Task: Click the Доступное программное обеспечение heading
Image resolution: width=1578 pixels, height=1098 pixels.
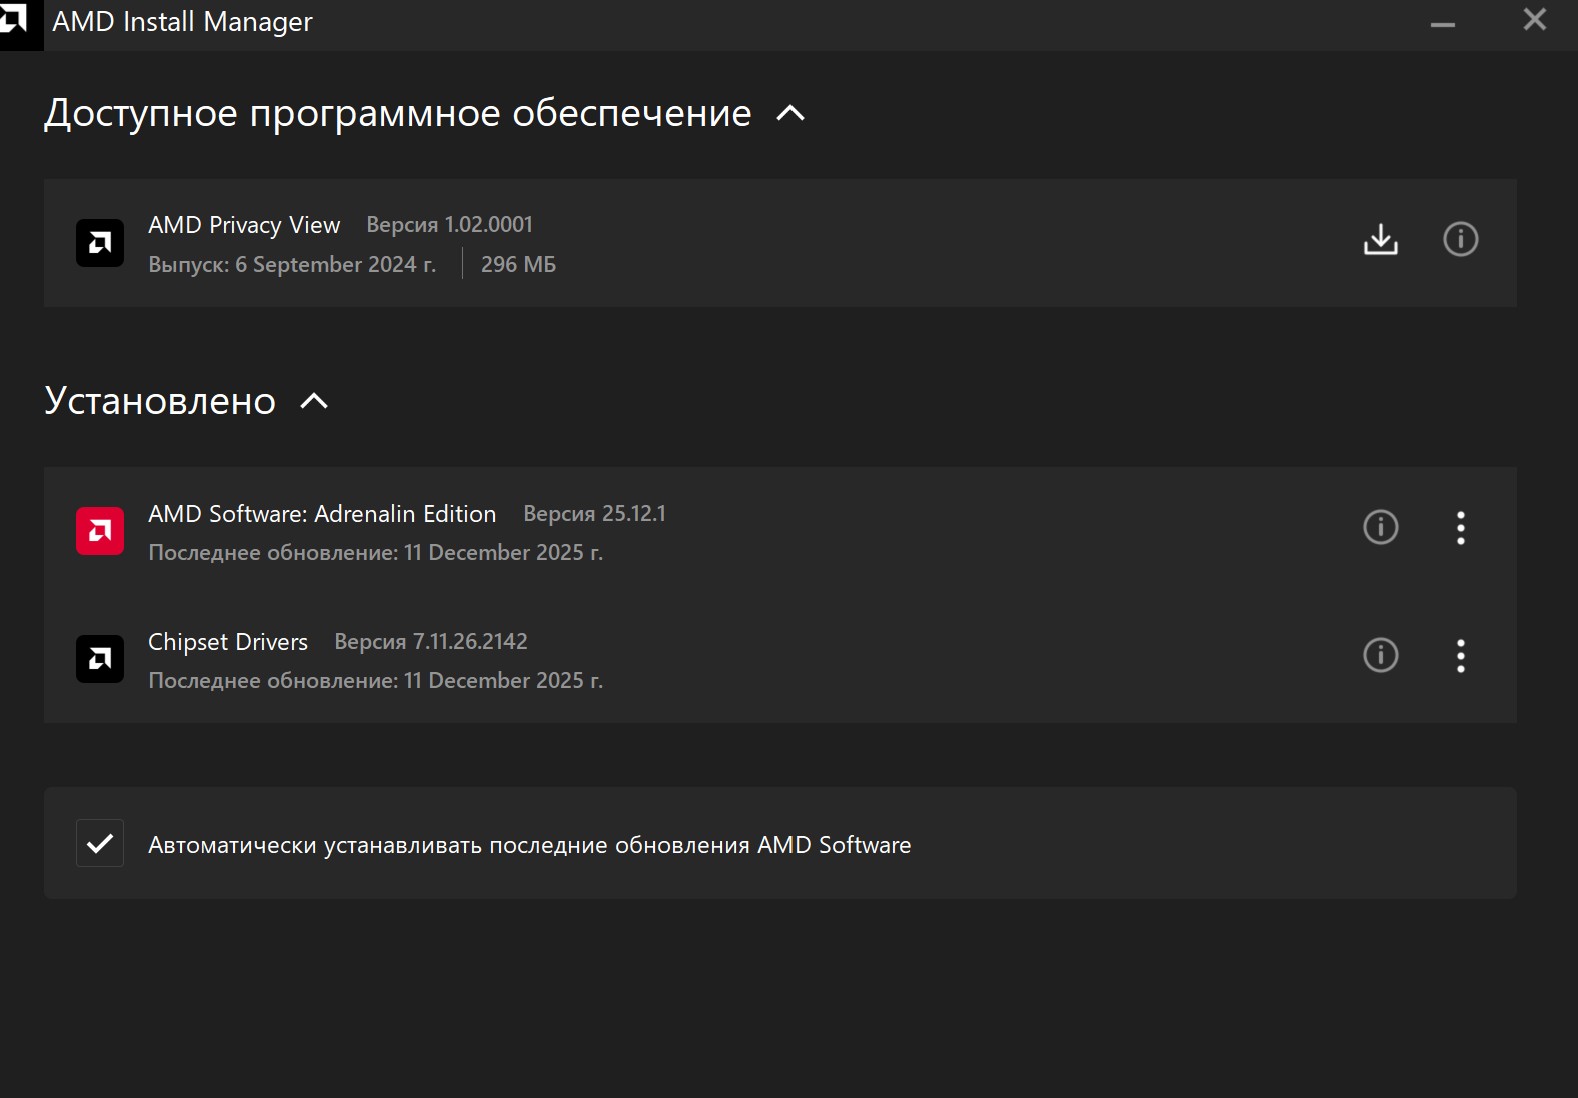Action: click(397, 113)
